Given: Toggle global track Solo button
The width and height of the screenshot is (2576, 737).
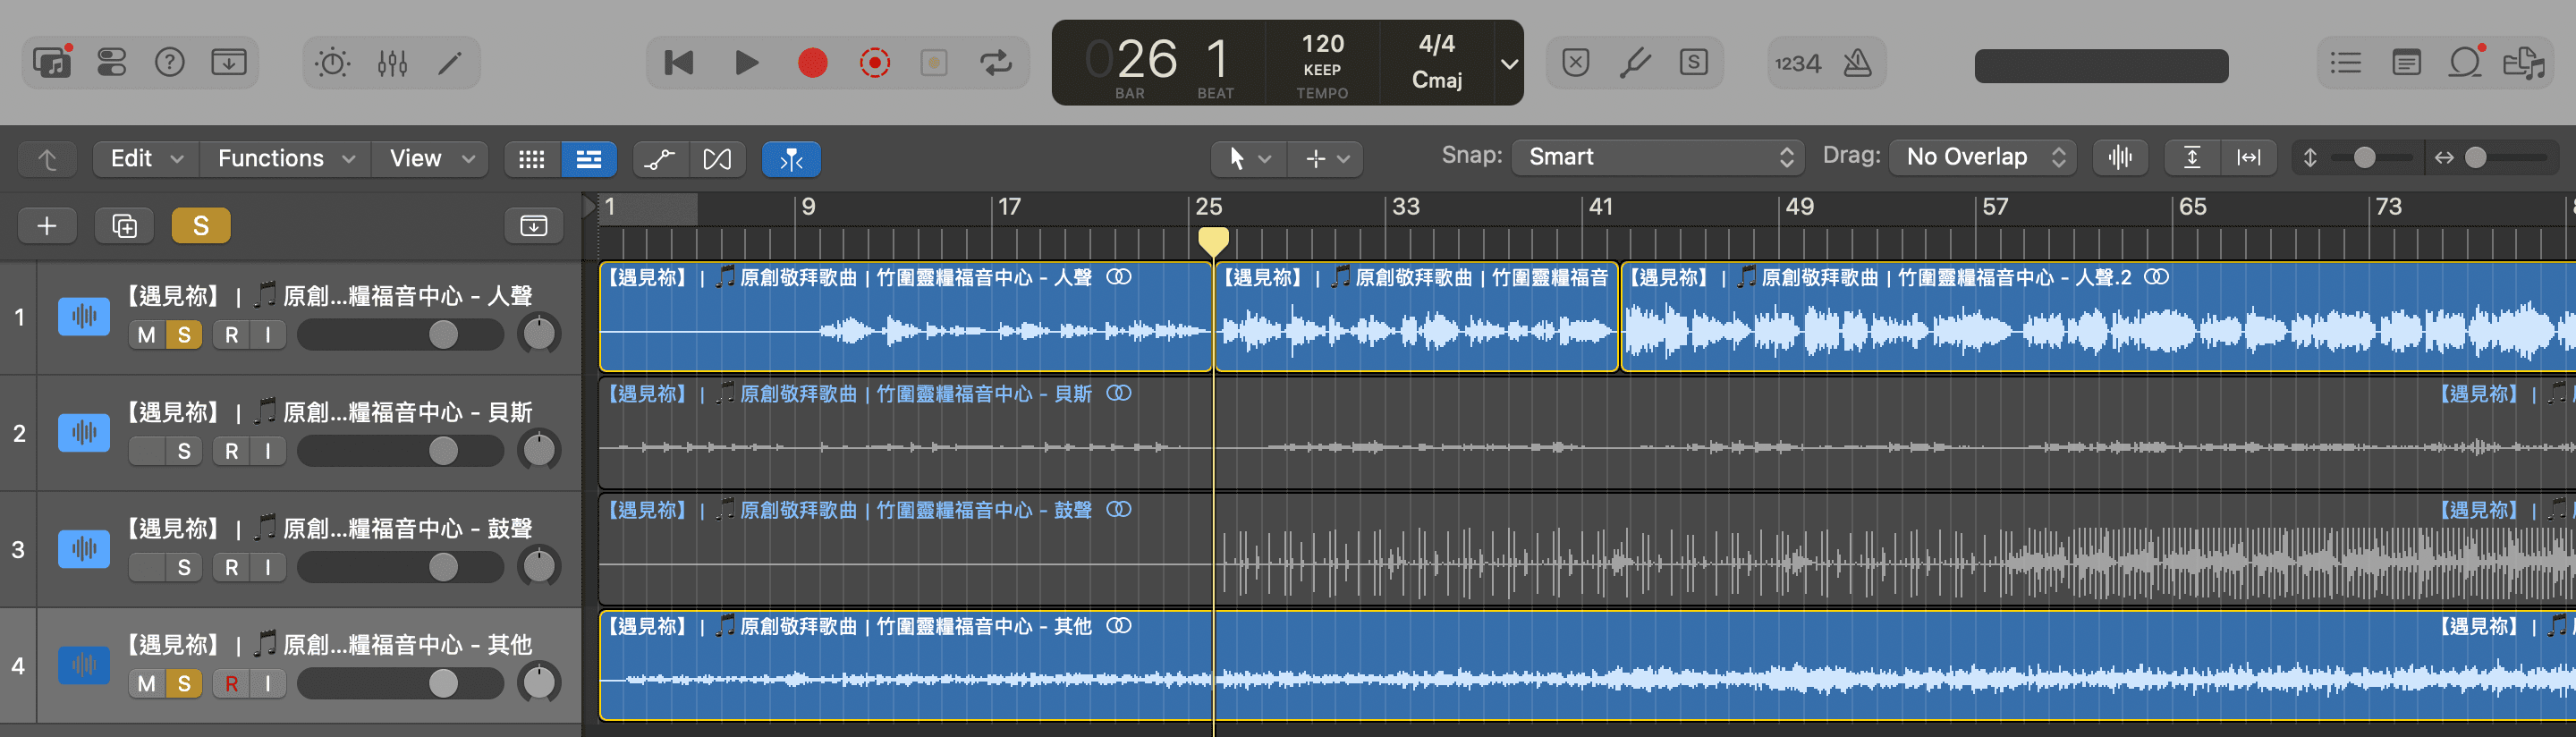Looking at the screenshot, I should click(x=201, y=226).
